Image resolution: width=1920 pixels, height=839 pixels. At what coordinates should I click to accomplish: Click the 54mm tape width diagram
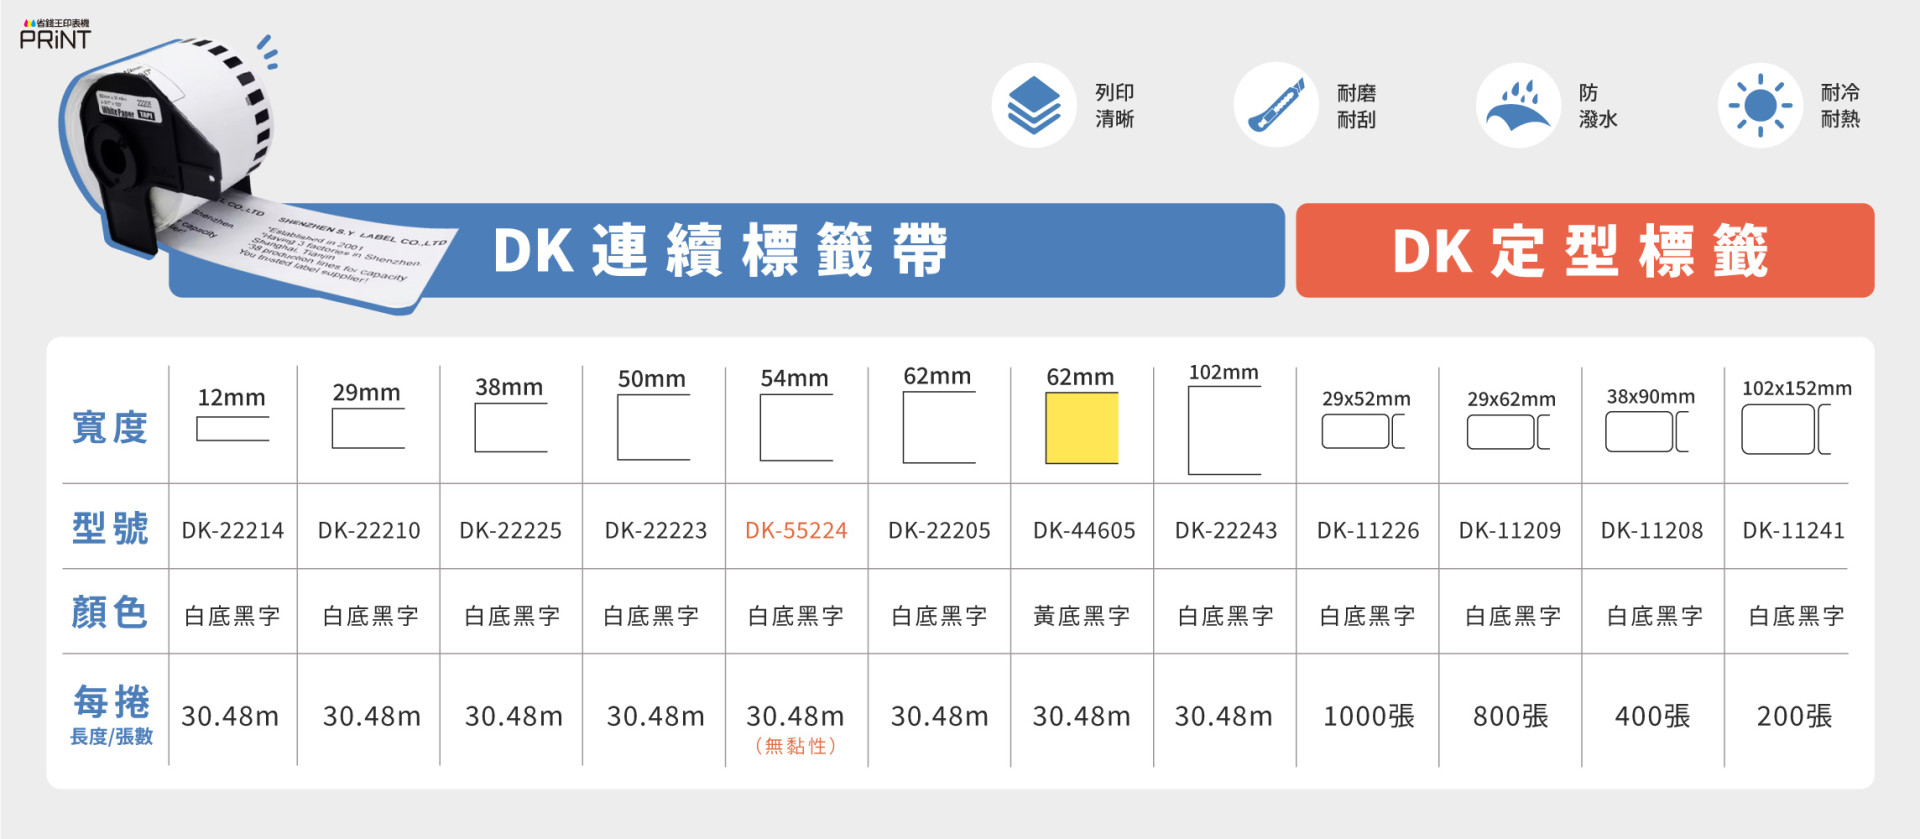click(x=797, y=427)
